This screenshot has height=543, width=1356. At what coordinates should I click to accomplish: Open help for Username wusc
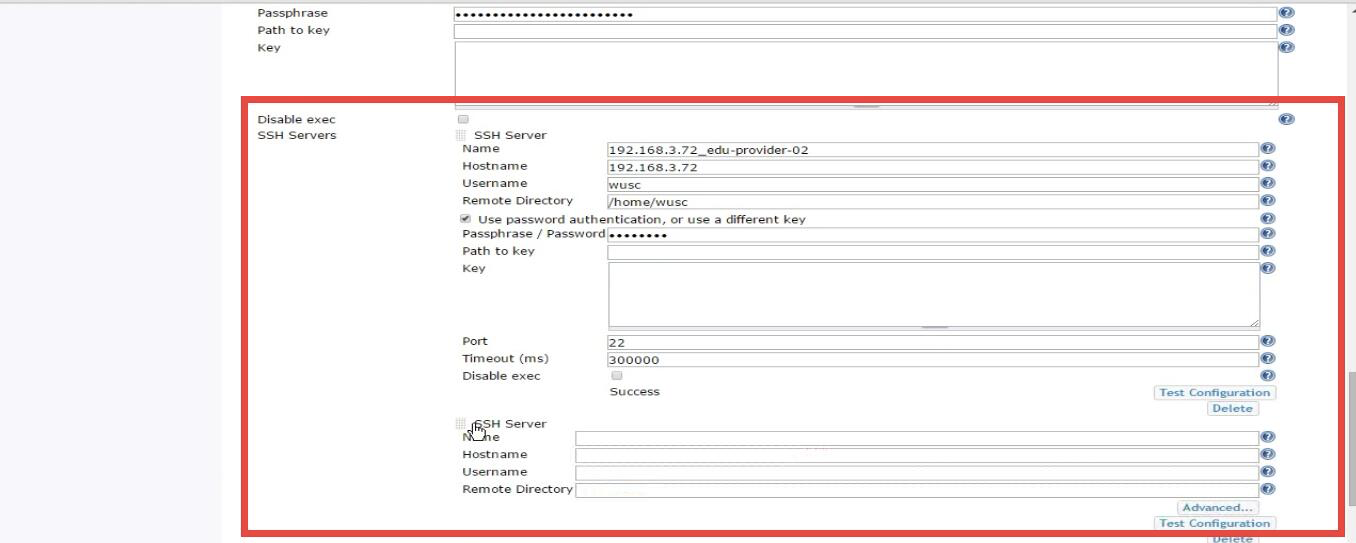click(x=1268, y=184)
